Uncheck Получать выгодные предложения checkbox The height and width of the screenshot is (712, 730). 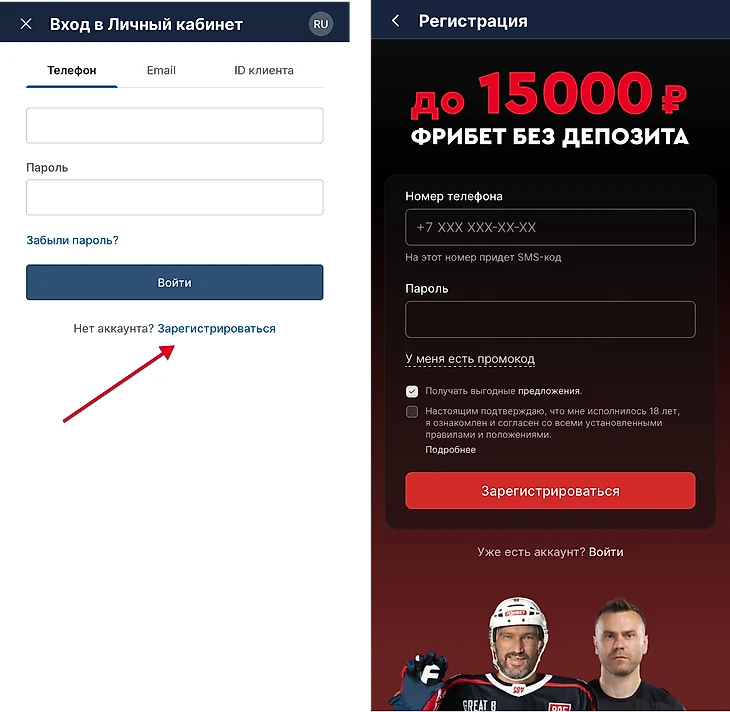(x=412, y=391)
